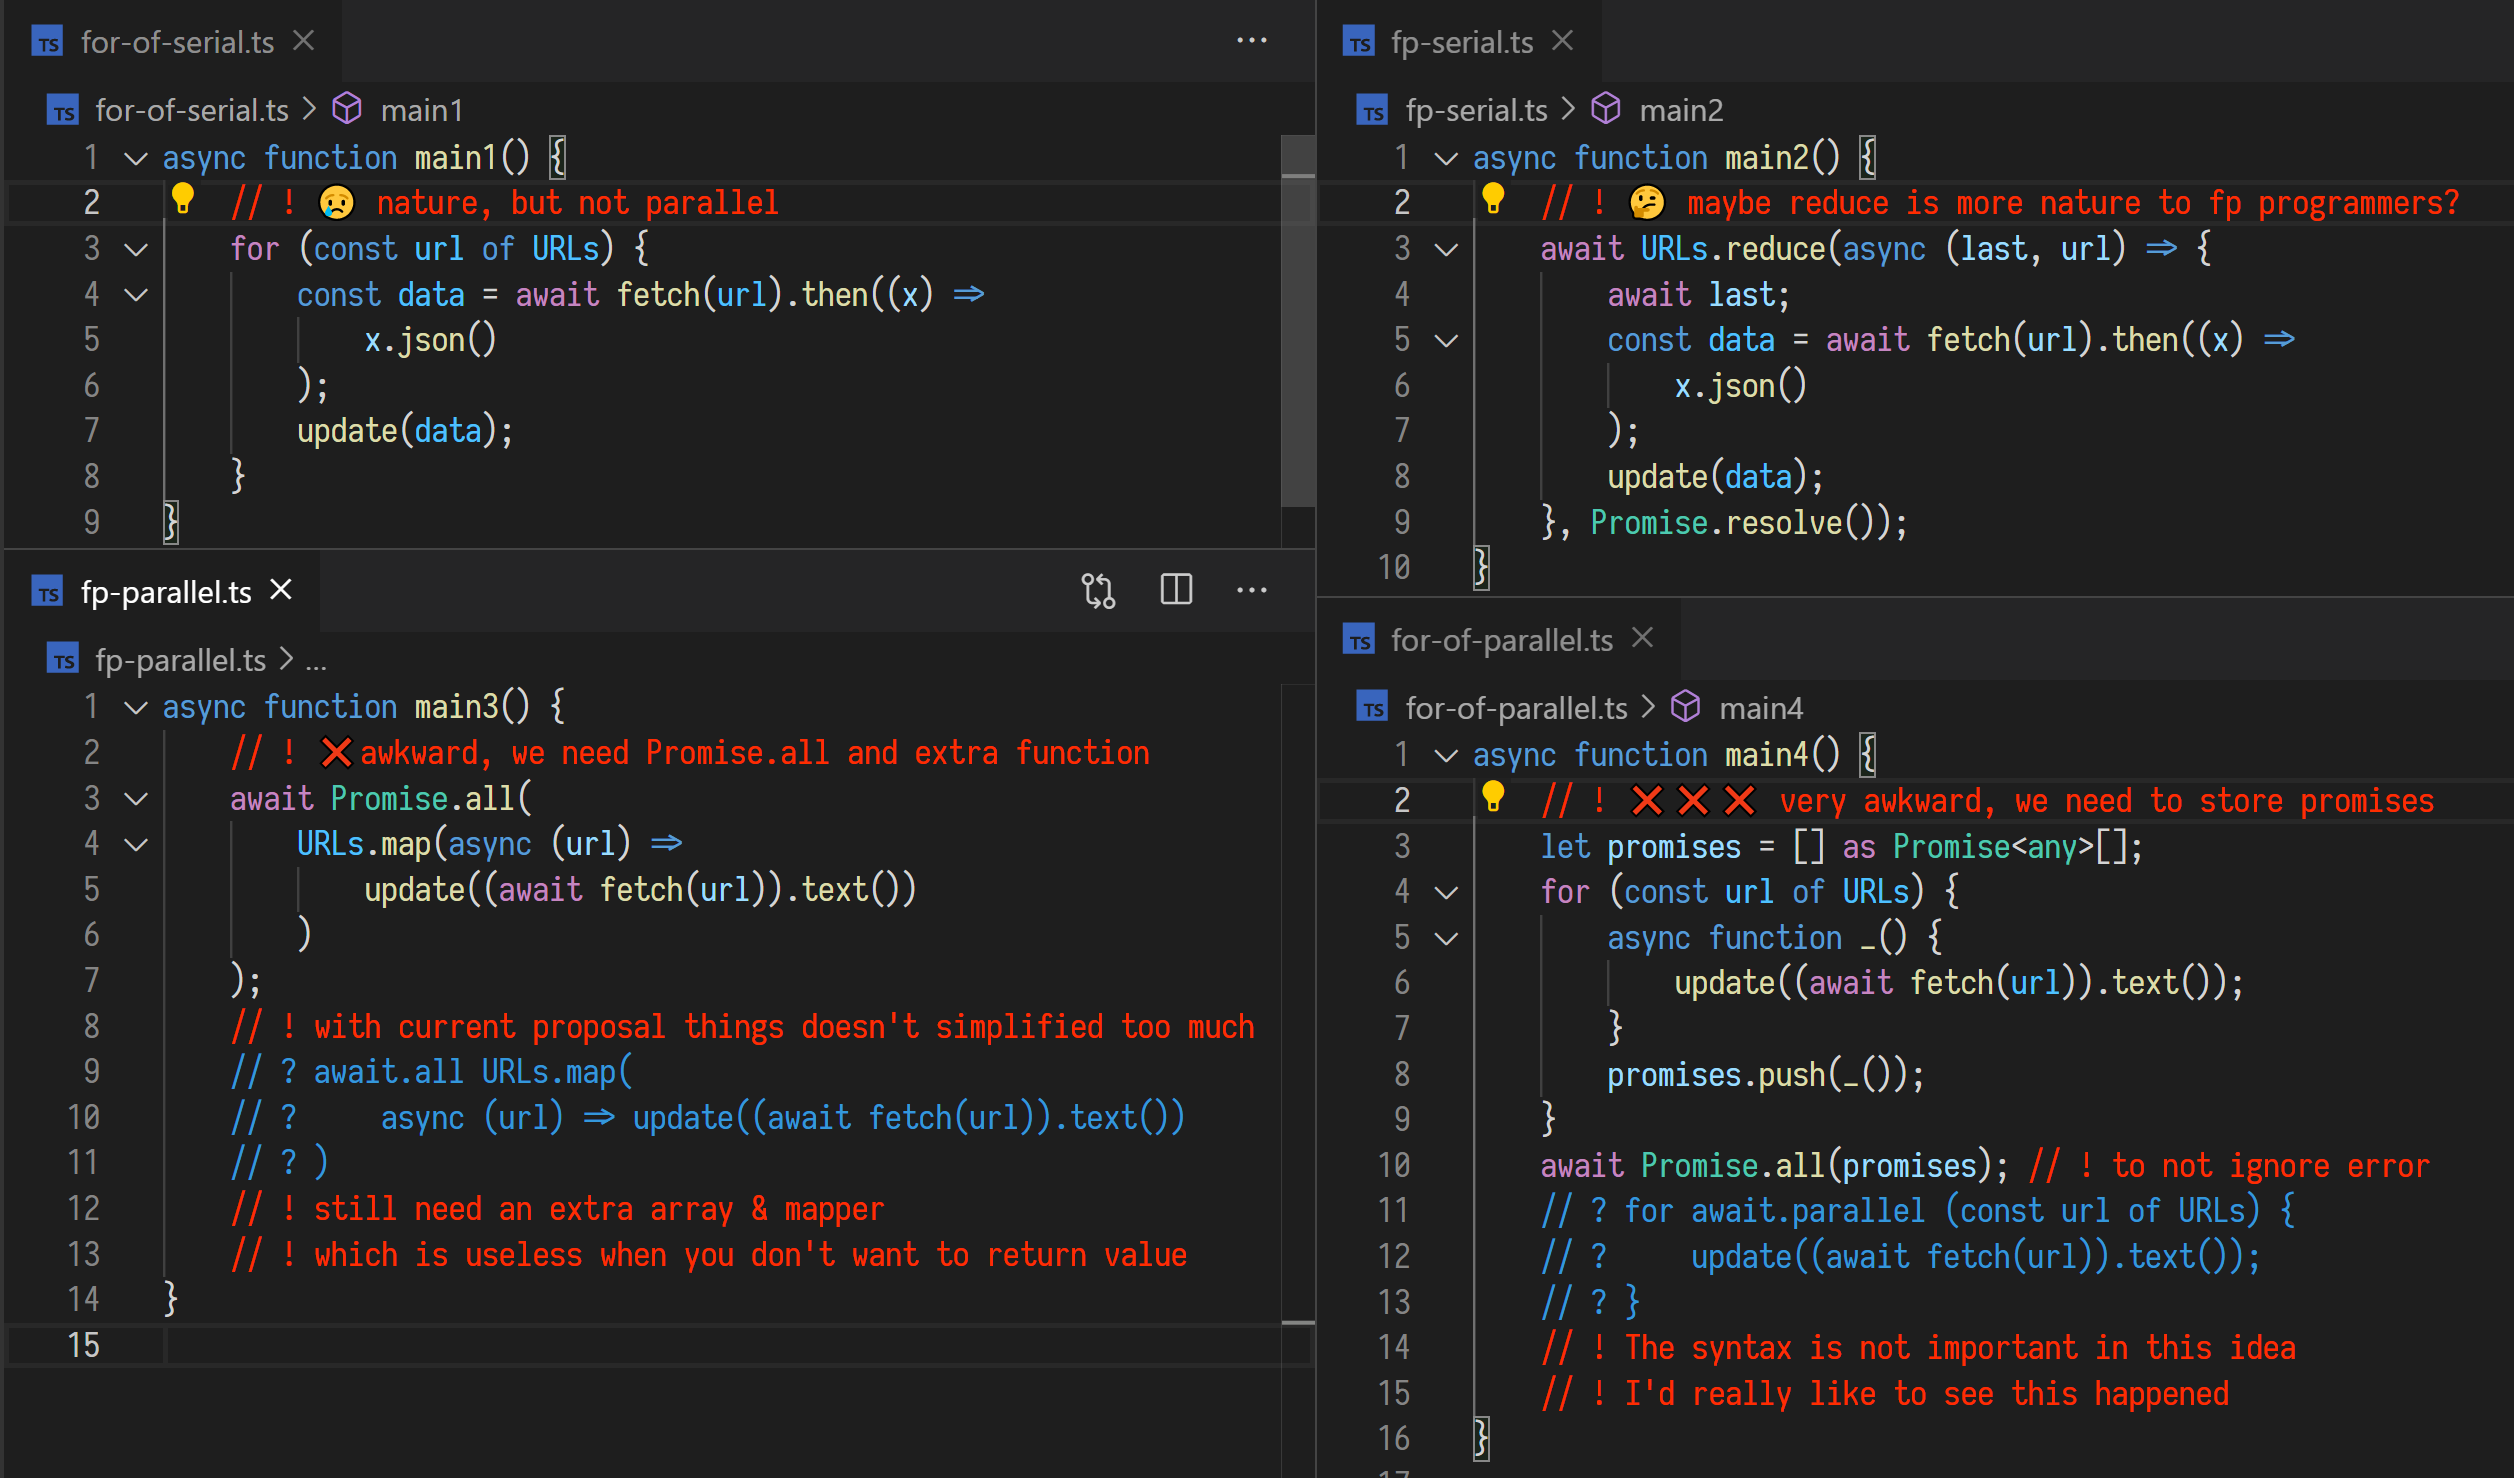This screenshot has height=1478, width=2514.
Task: Collapse the for loop fold arrow on line 3
Action: pyautogui.click(x=135, y=248)
